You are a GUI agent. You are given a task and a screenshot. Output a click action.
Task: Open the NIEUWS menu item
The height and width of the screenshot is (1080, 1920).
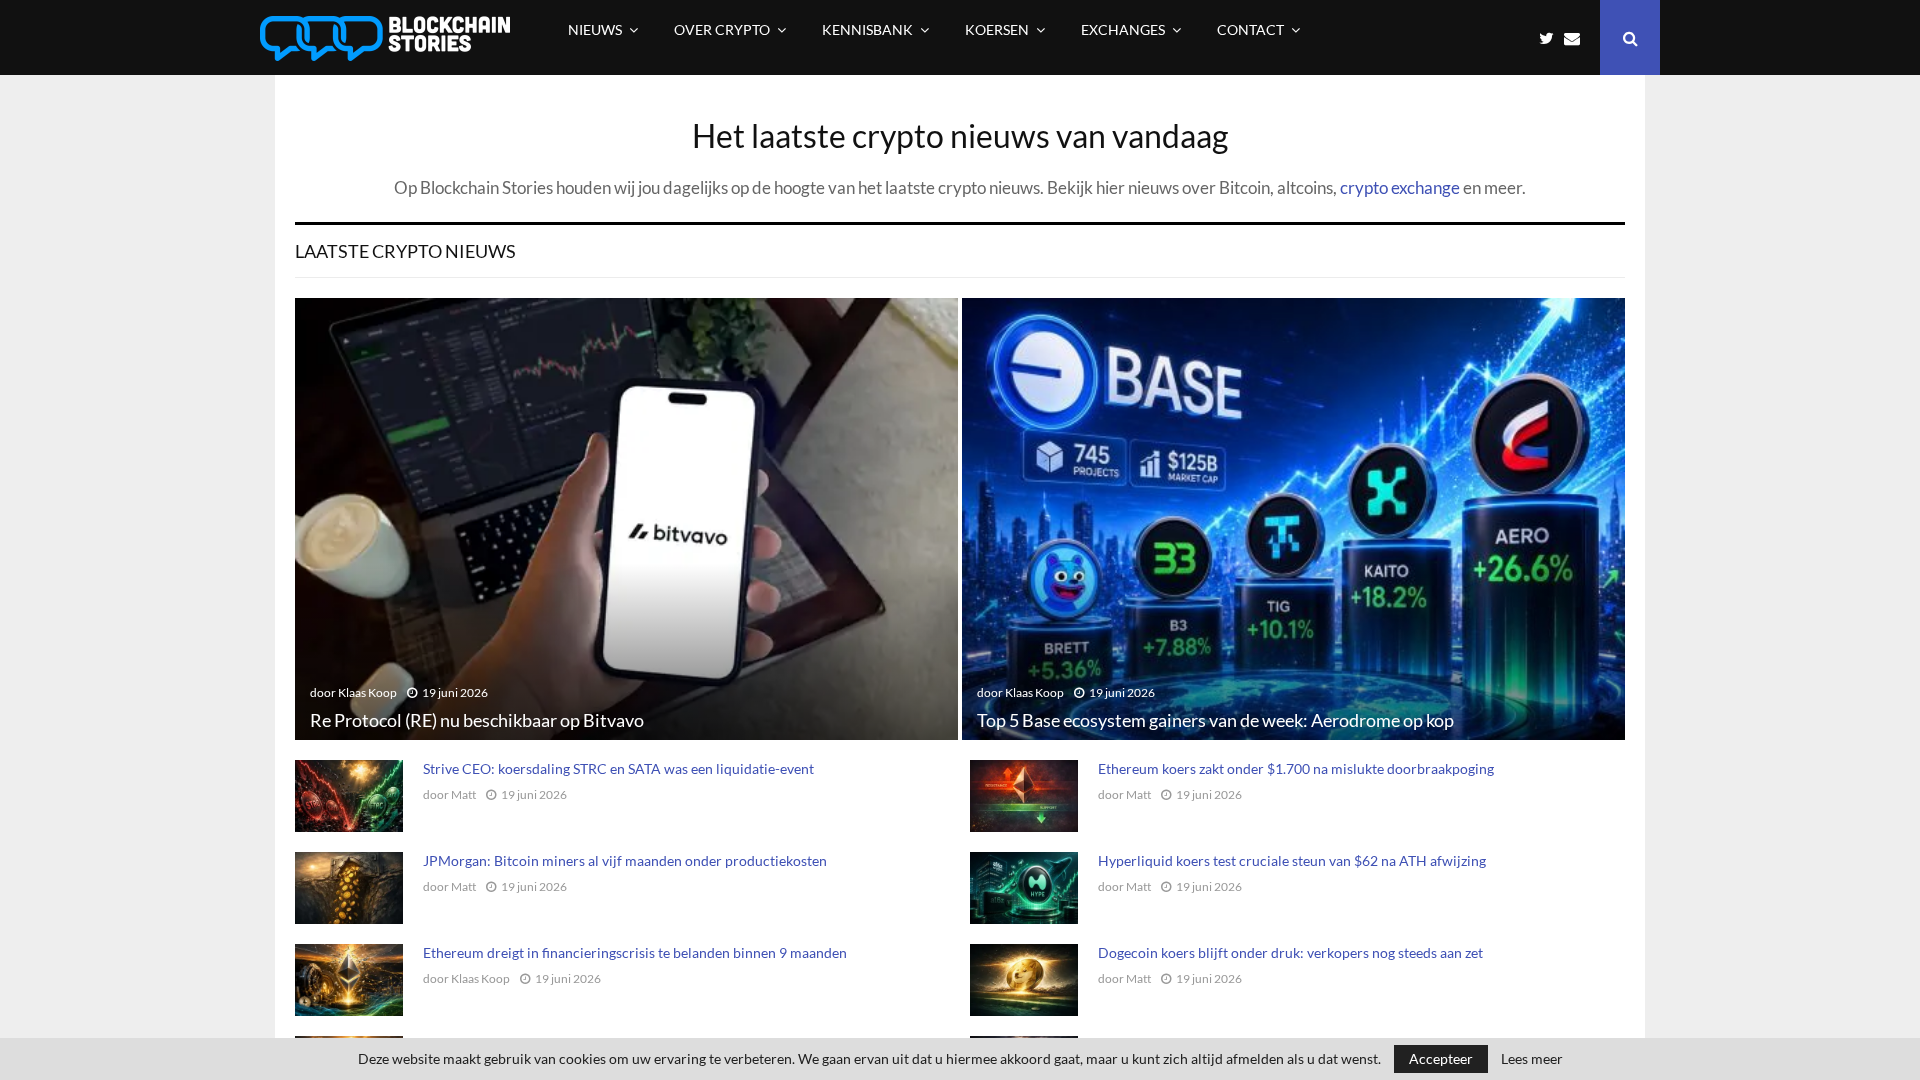(595, 30)
